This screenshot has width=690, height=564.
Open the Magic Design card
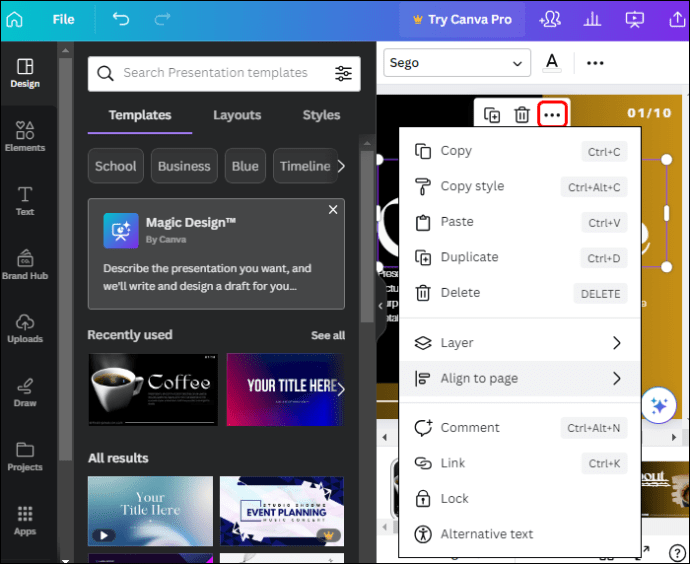(216, 254)
